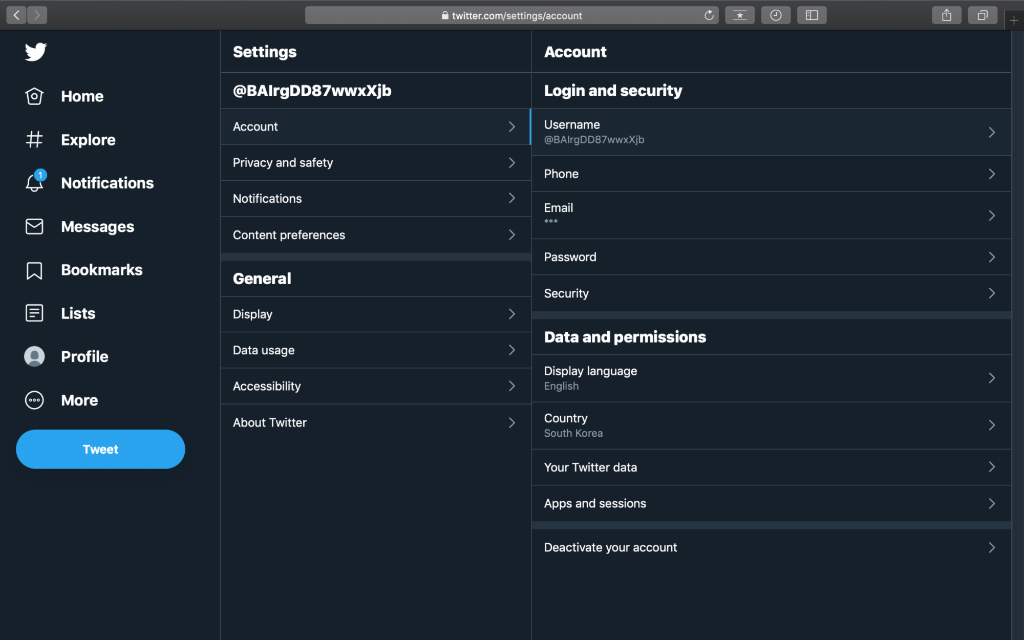Open Your Twitter data

pyautogui.click(x=771, y=467)
